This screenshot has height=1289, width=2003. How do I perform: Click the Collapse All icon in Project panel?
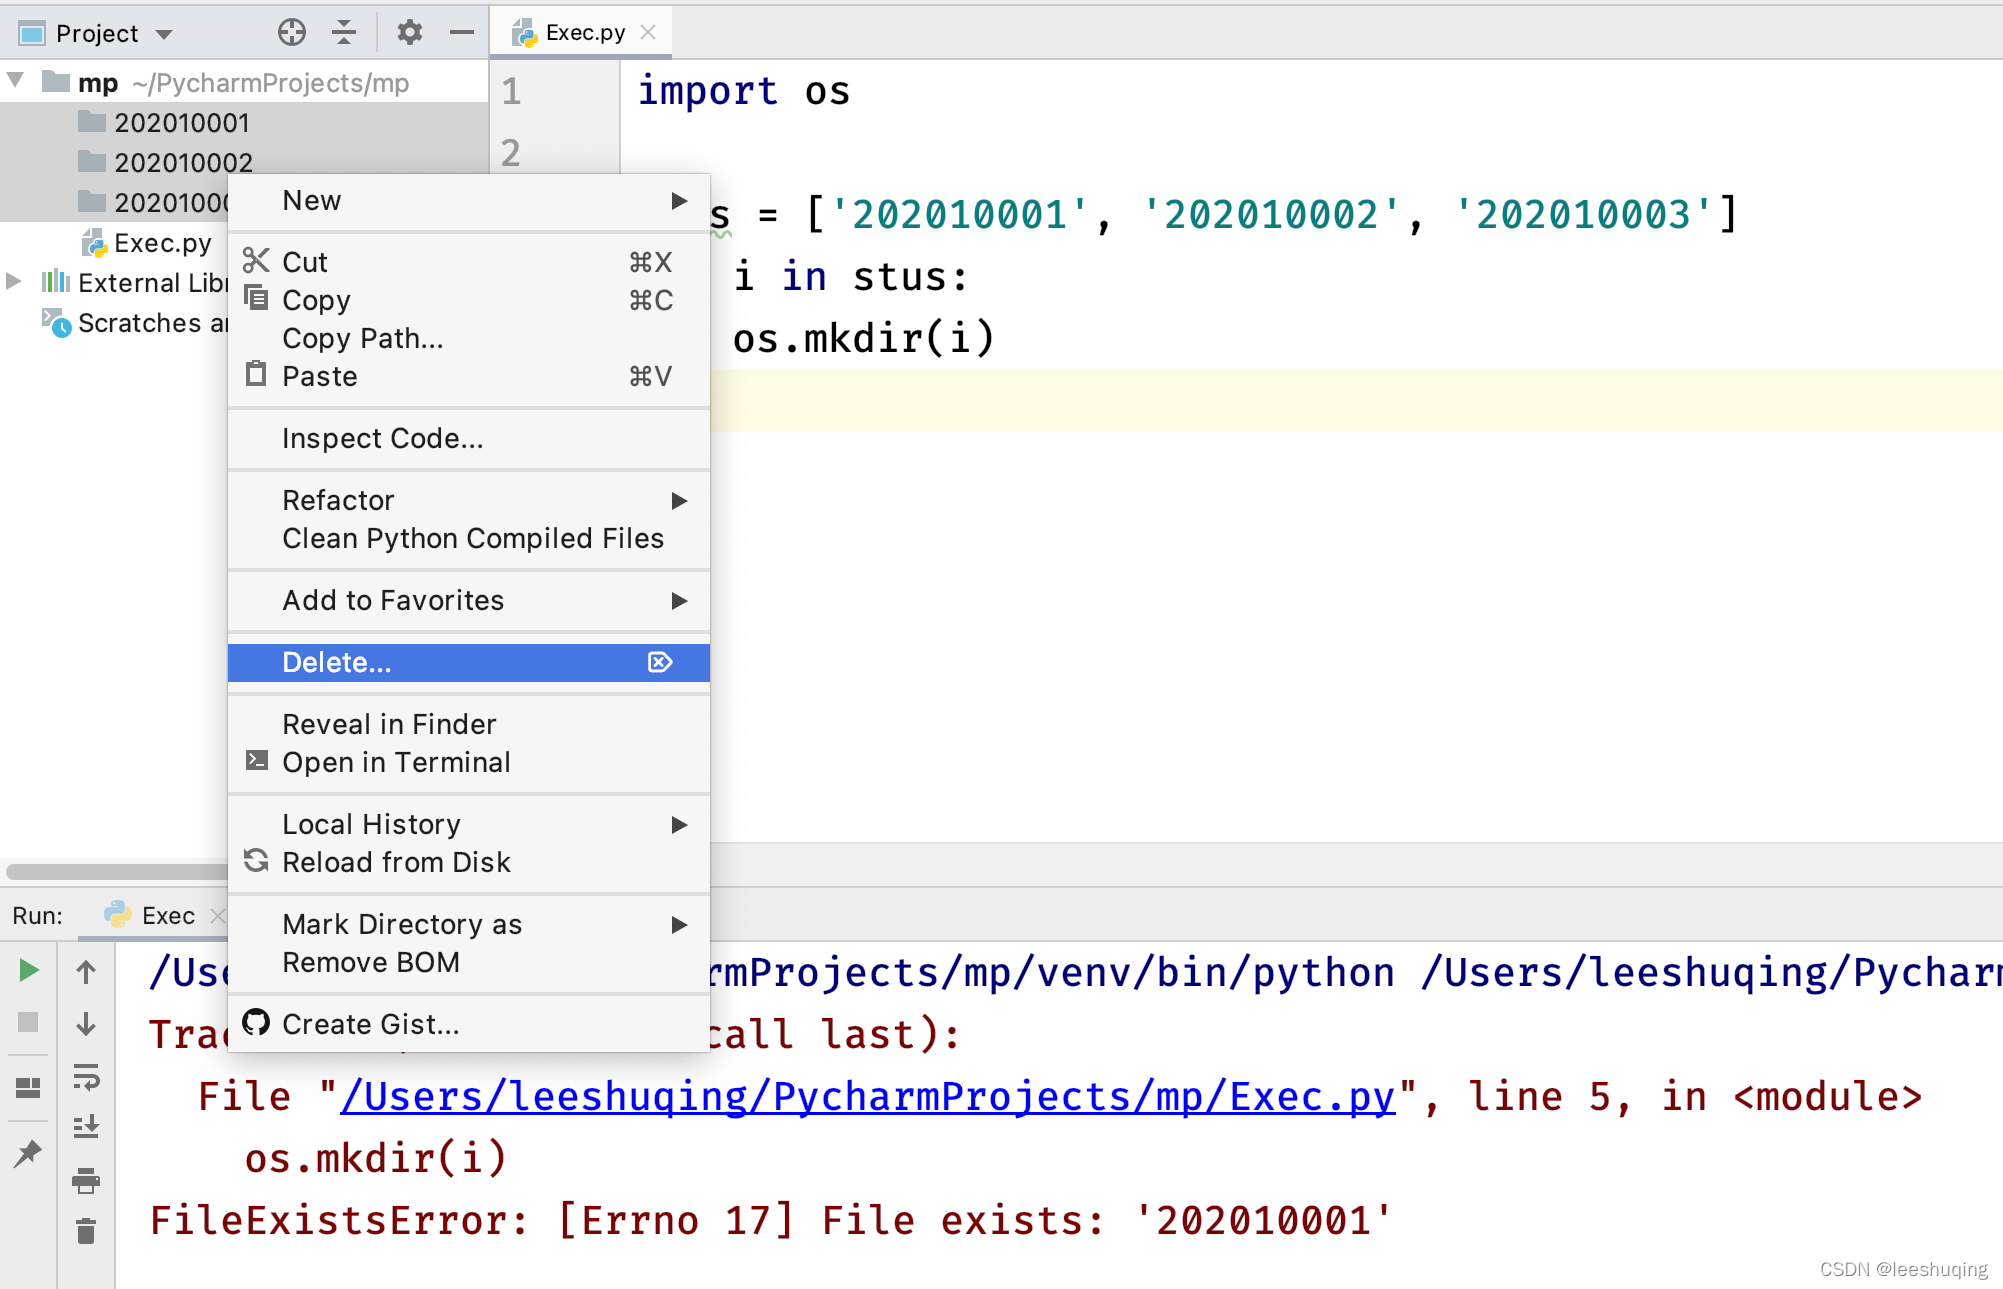pyautogui.click(x=344, y=33)
